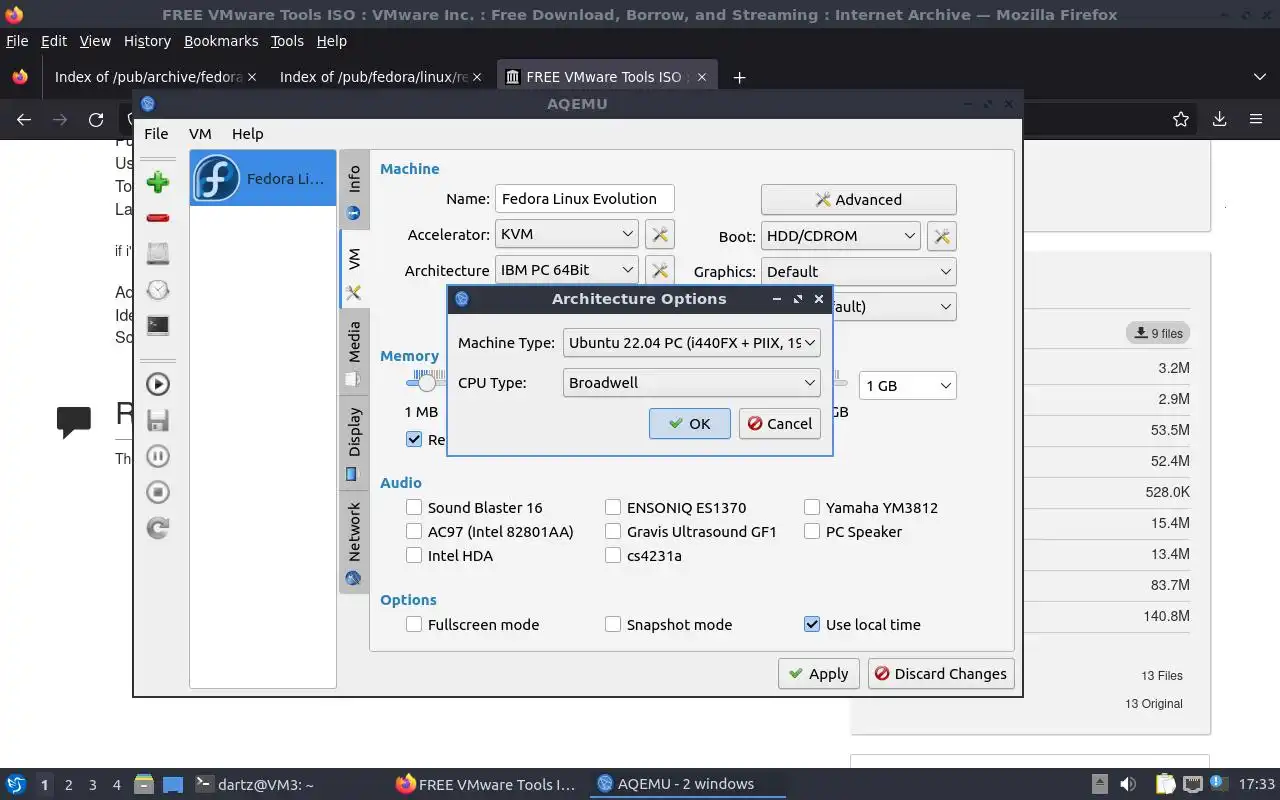The height and width of the screenshot is (800, 1280).
Task: Open AQEMU VM menu
Action: pyautogui.click(x=200, y=133)
